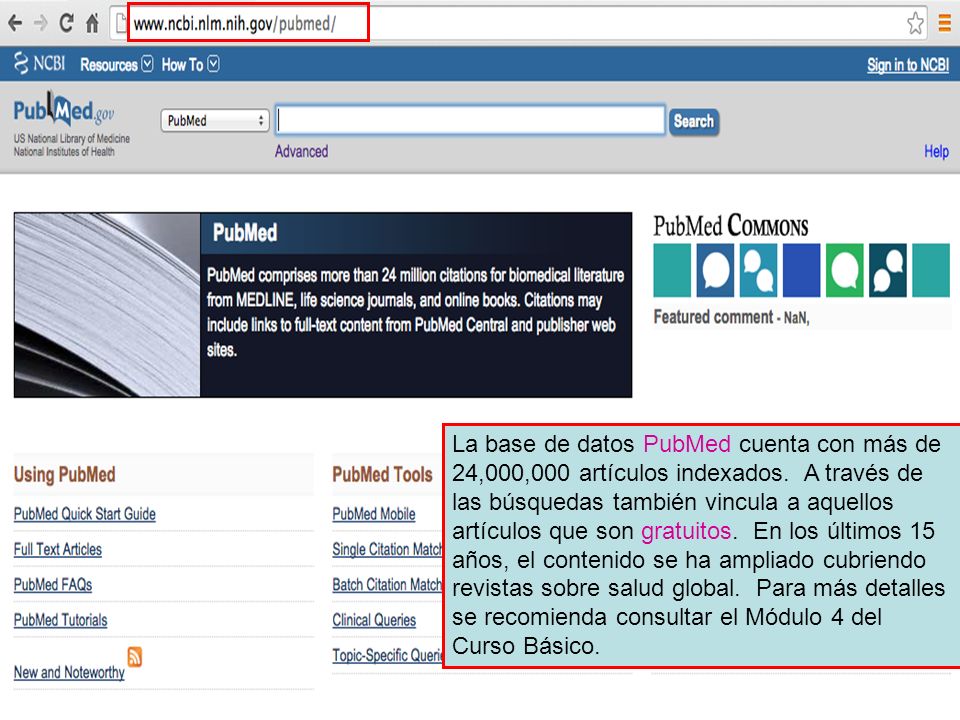960x720 pixels.
Task: Open Batch Citation Matcher link
Action: [387, 585]
